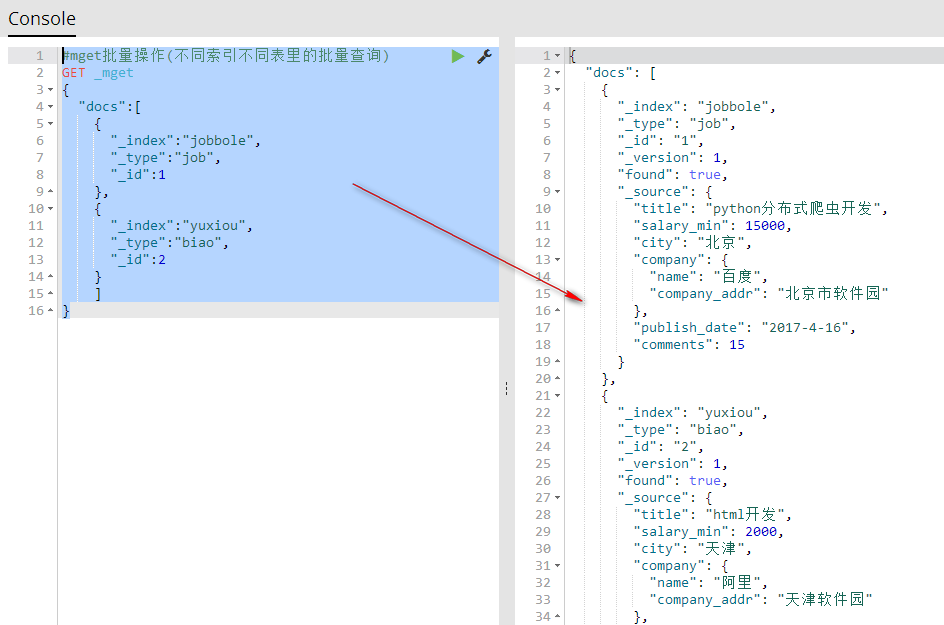944x625 pixels.
Task: Click "_id": "2" in the response
Action: tap(660, 447)
